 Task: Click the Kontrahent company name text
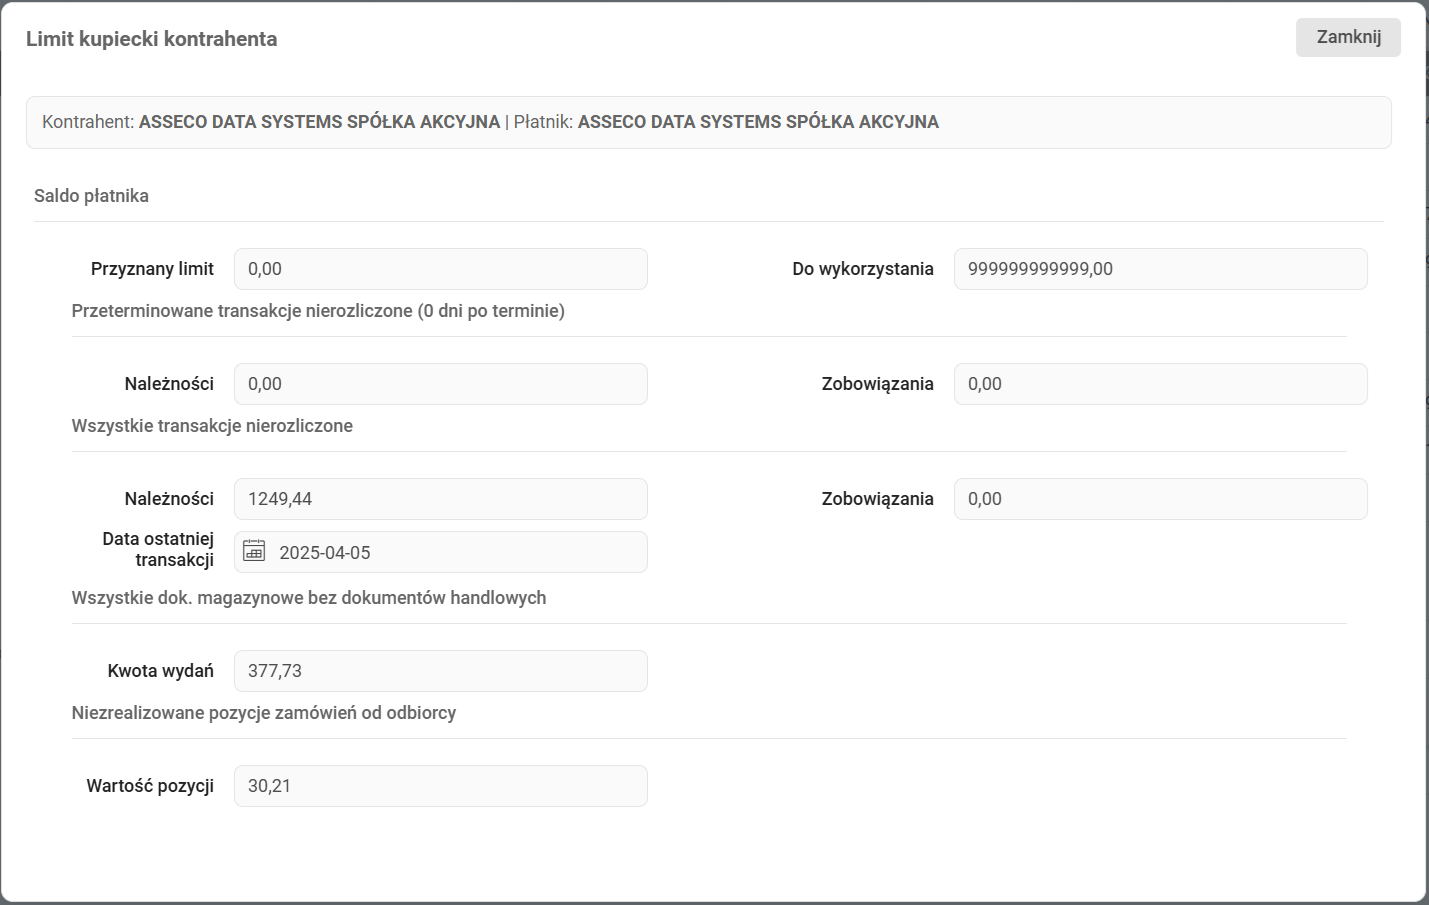pos(319,122)
